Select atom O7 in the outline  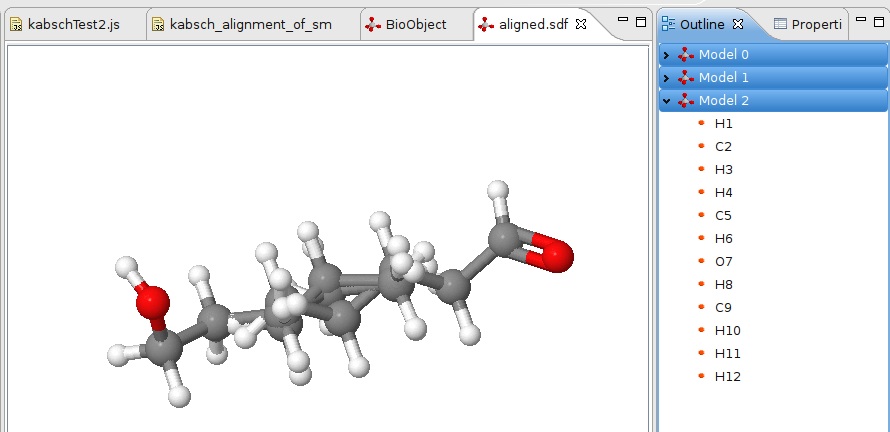tap(723, 261)
